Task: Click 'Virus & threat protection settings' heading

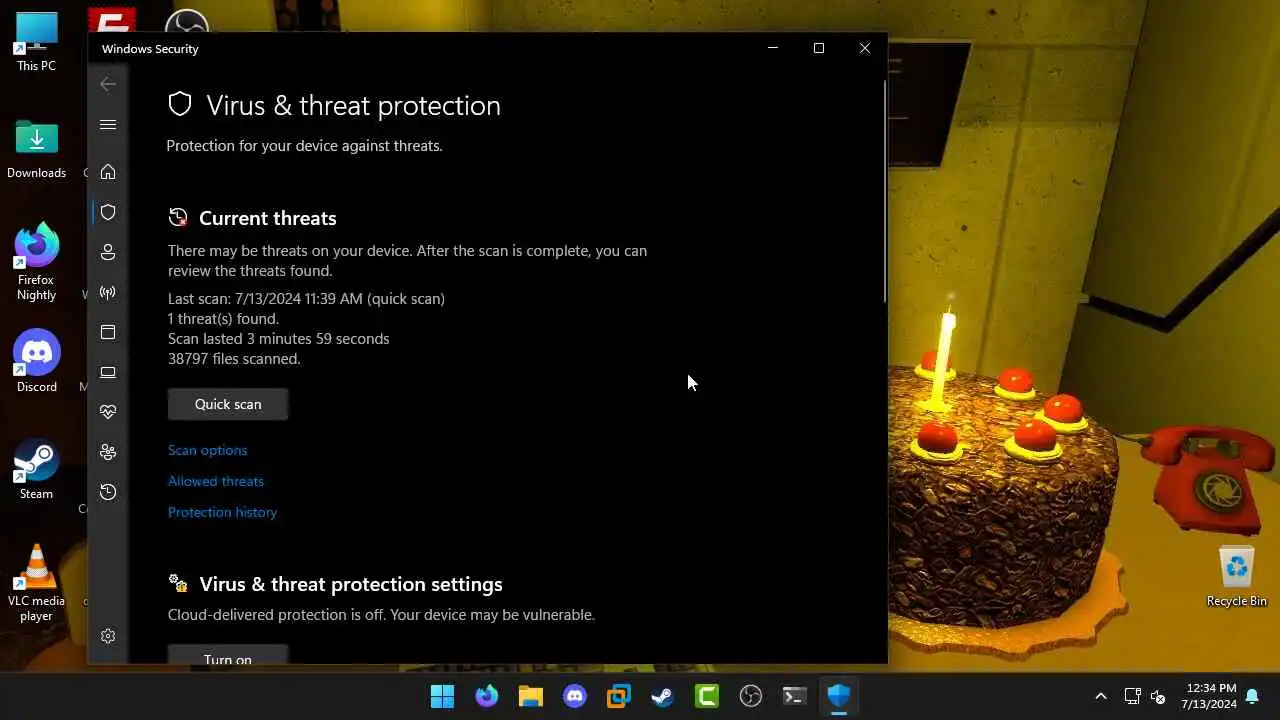Action: point(351,584)
